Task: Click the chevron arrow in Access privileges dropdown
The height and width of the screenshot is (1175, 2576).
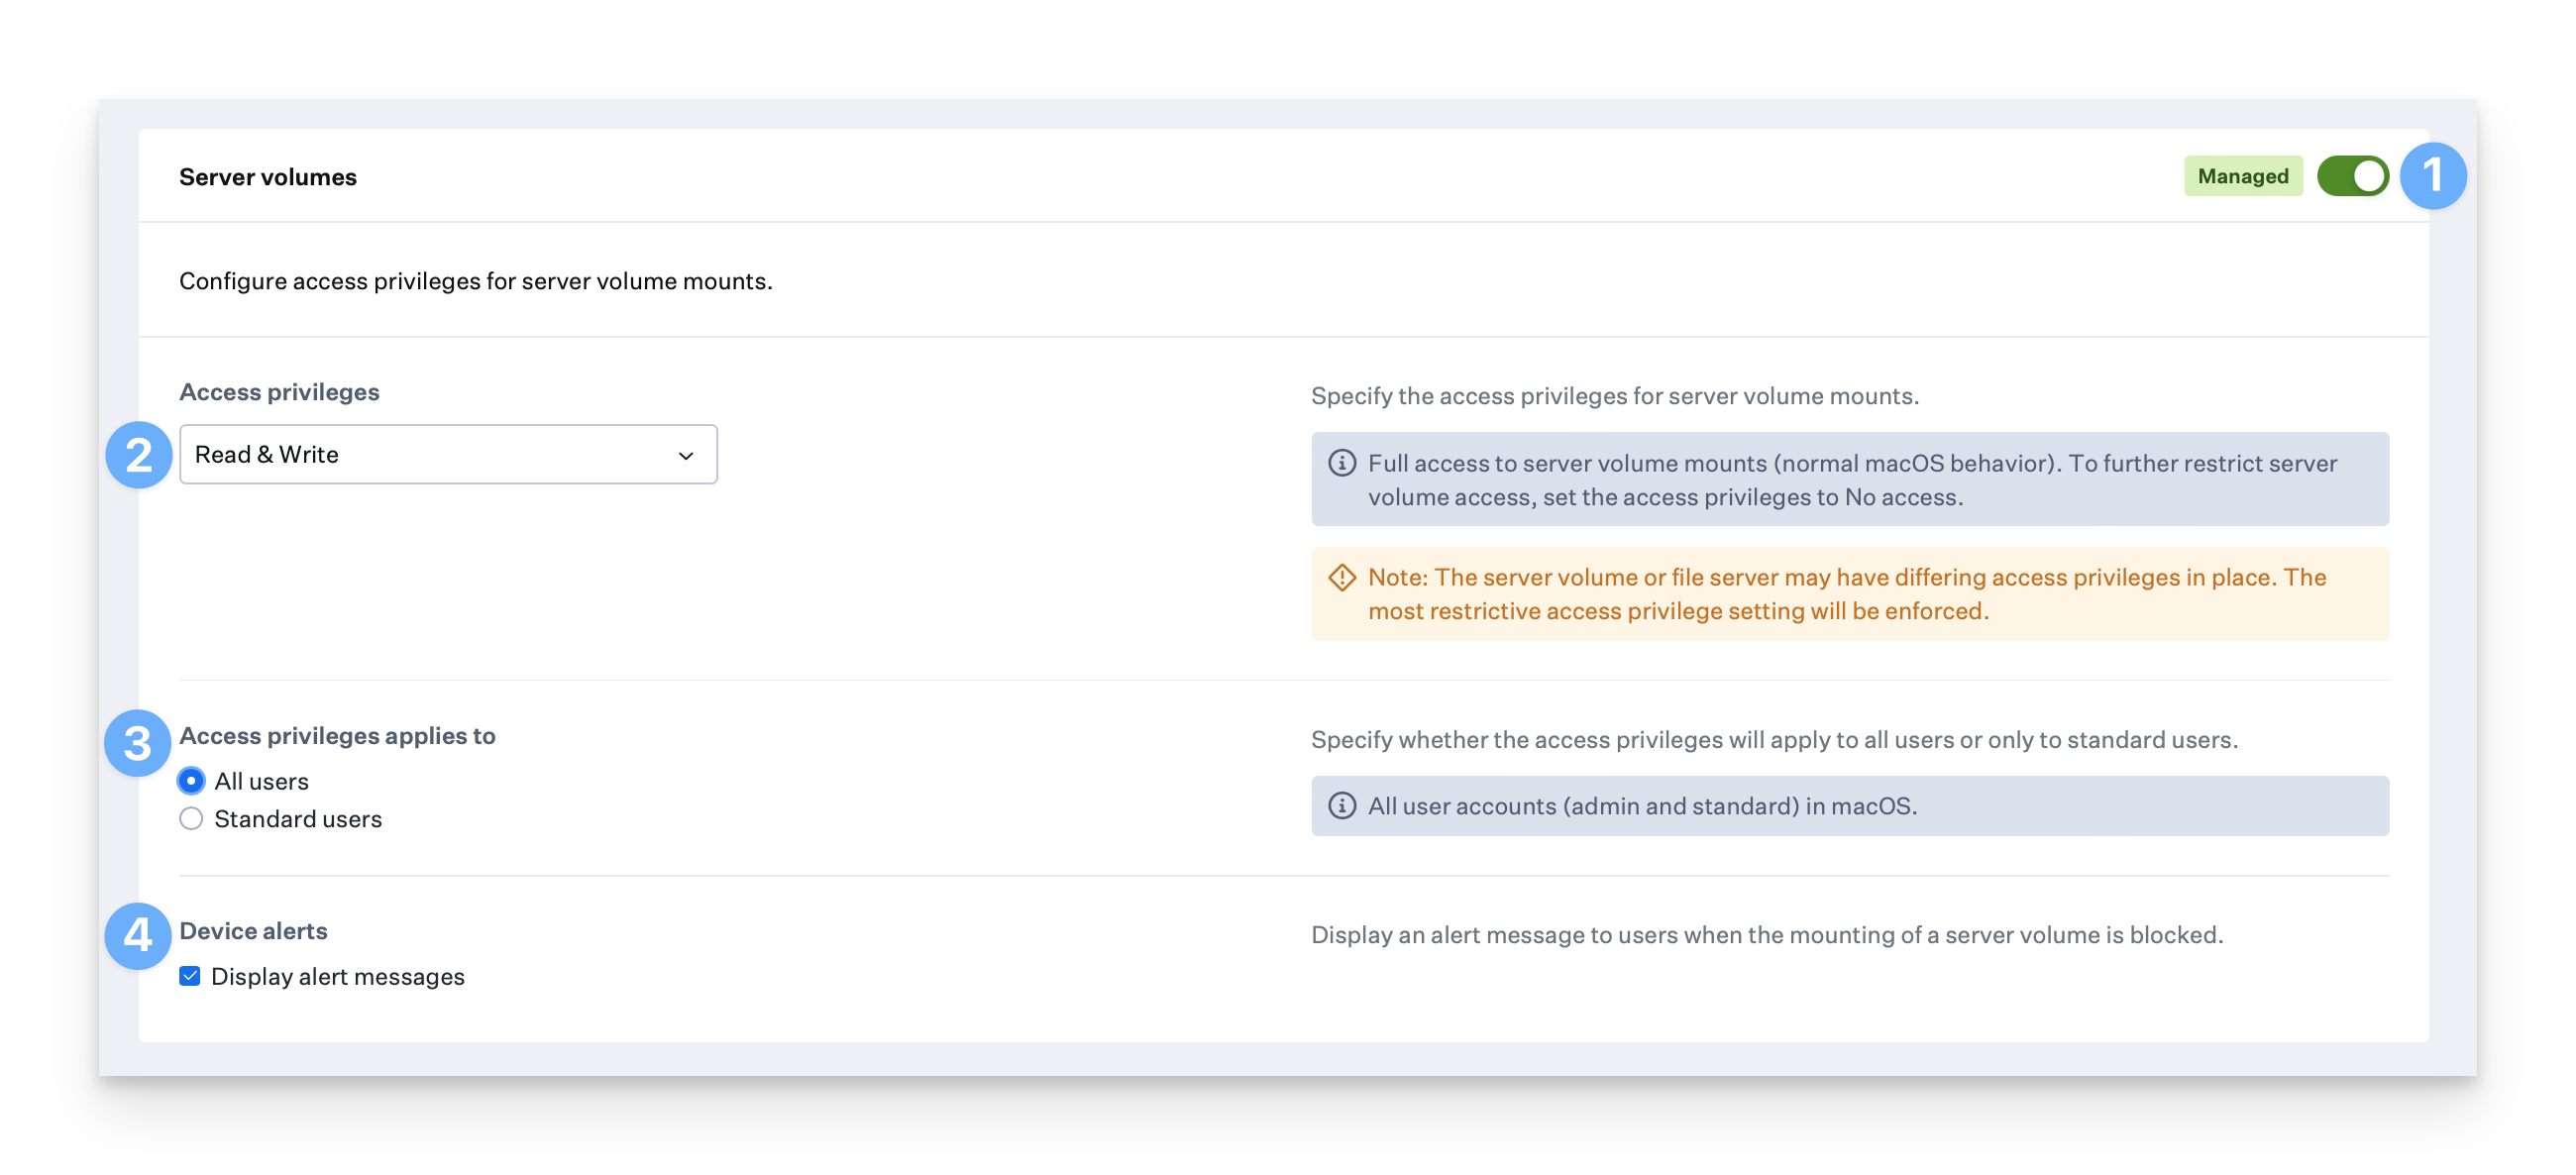Action: point(686,456)
